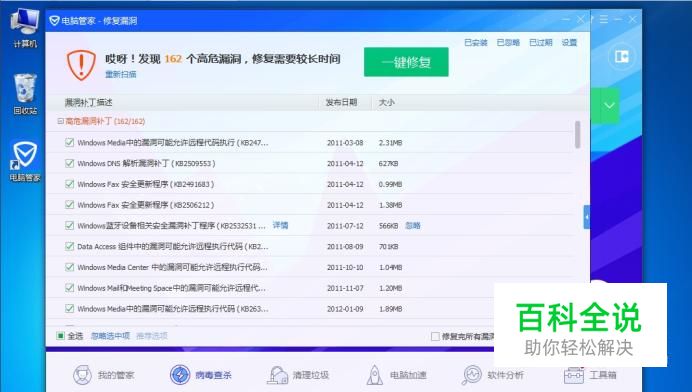Click the green 一键修复 button
This screenshot has width=692, height=392.
tap(406, 62)
